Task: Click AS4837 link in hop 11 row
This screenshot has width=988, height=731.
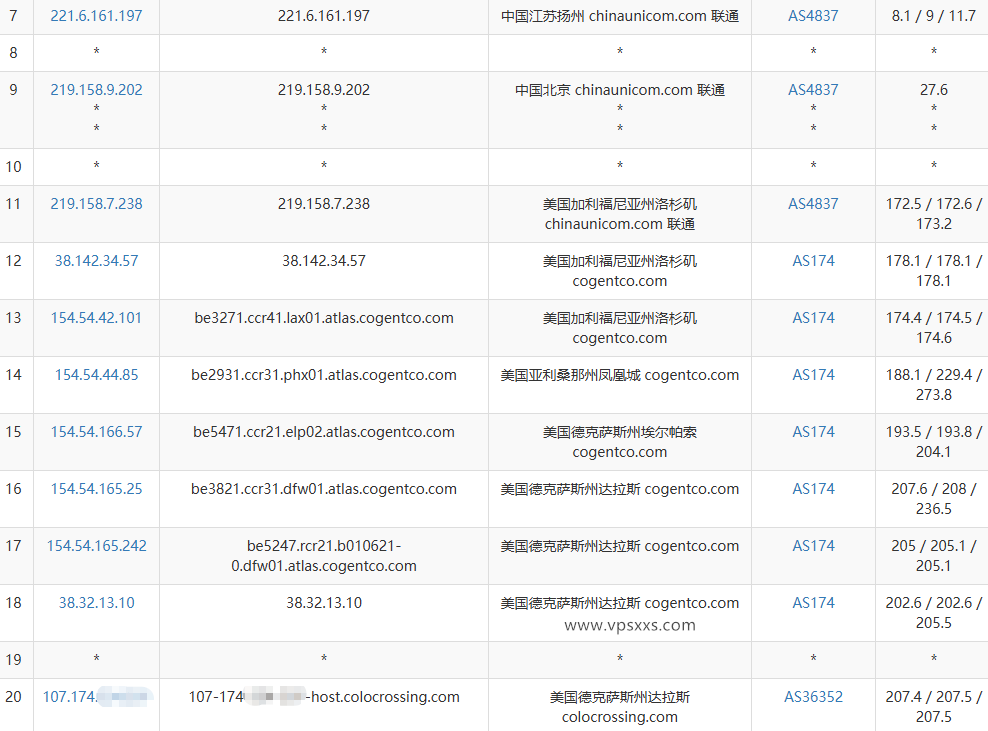Action: (x=813, y=204)
